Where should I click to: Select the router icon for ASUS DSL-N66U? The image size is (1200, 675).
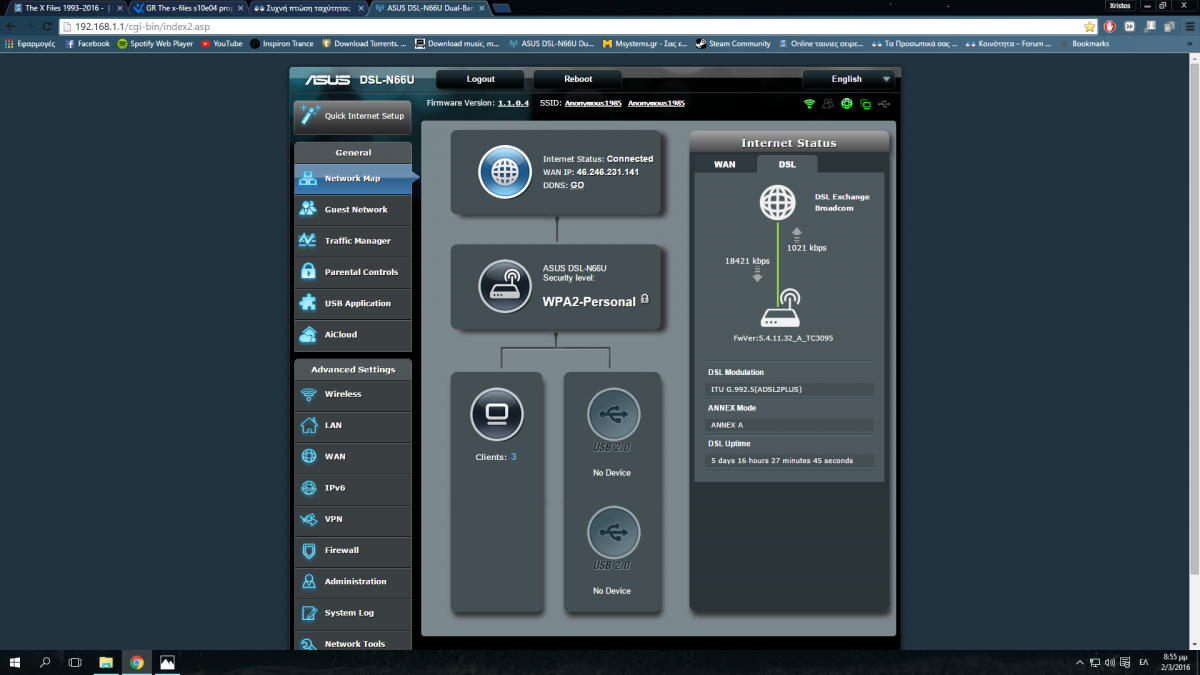[504, 287]
